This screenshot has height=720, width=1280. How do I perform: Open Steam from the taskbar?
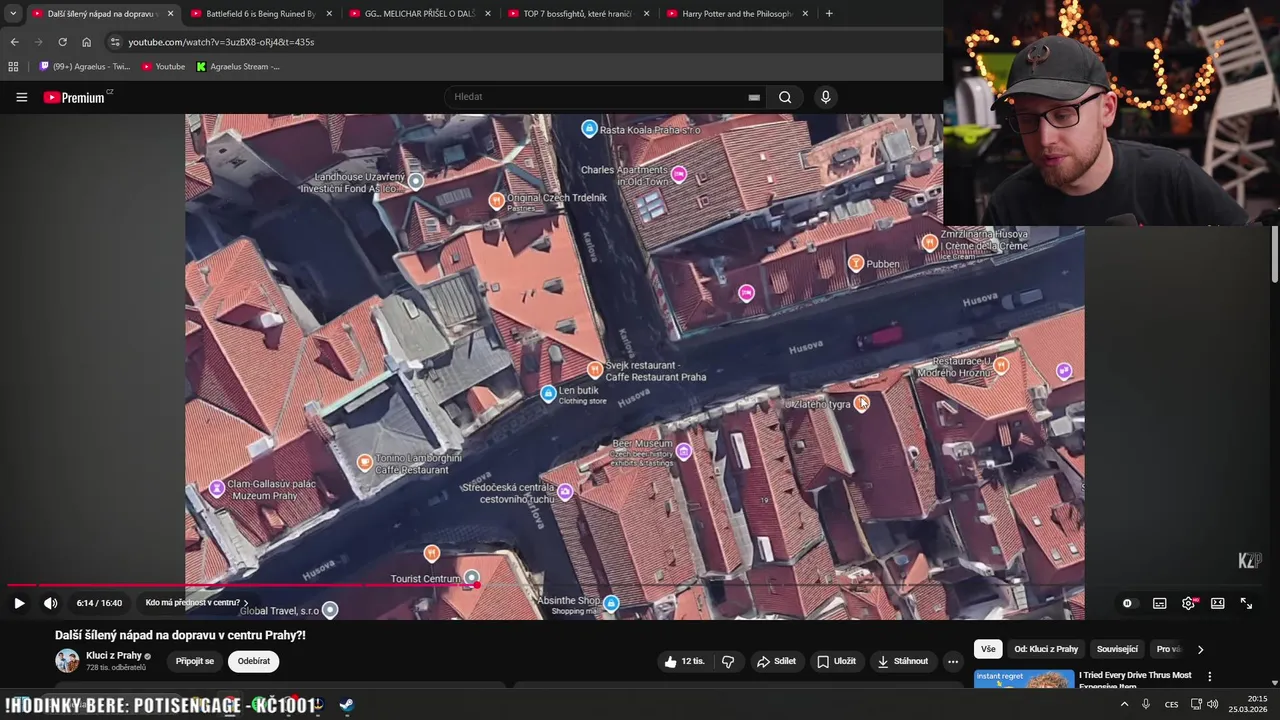[x=346, y=705]
